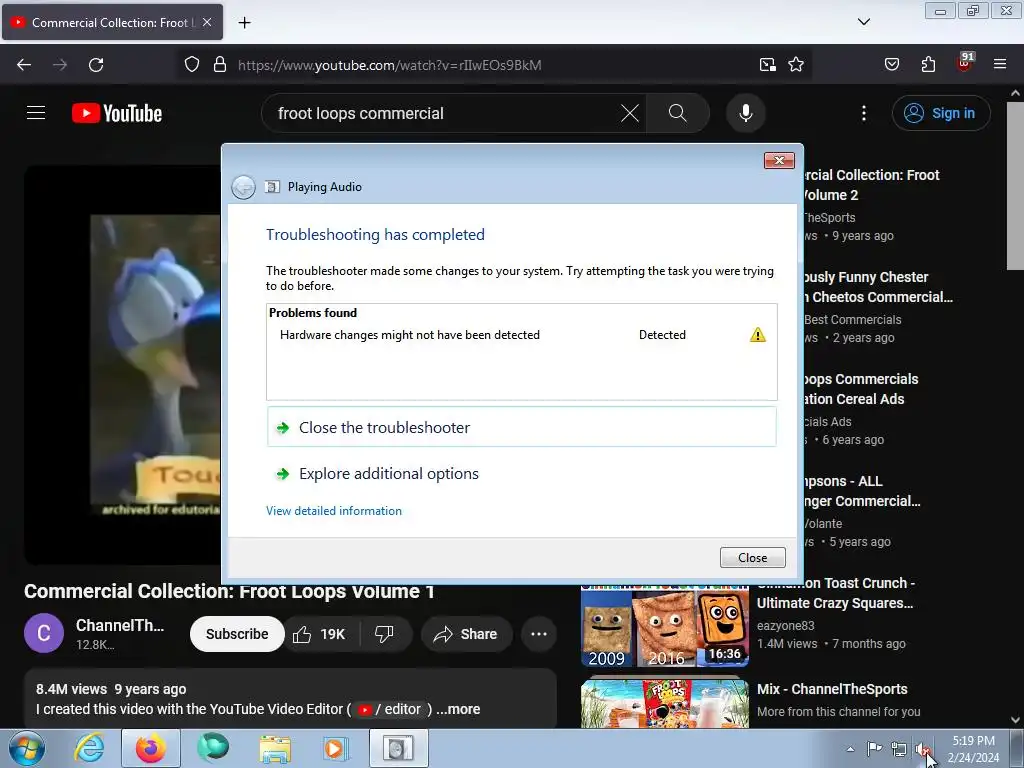
Task: Open a new browser tab
Action: 244,23
